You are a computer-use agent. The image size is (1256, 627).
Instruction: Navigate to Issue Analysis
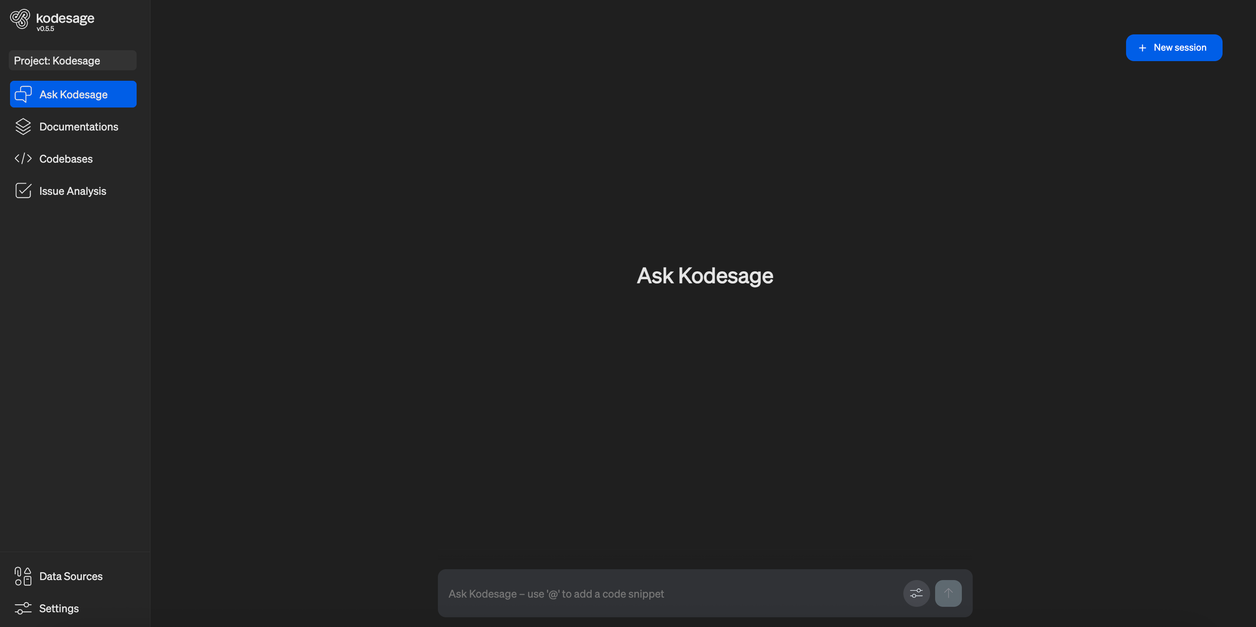click(x=73, y=190)
